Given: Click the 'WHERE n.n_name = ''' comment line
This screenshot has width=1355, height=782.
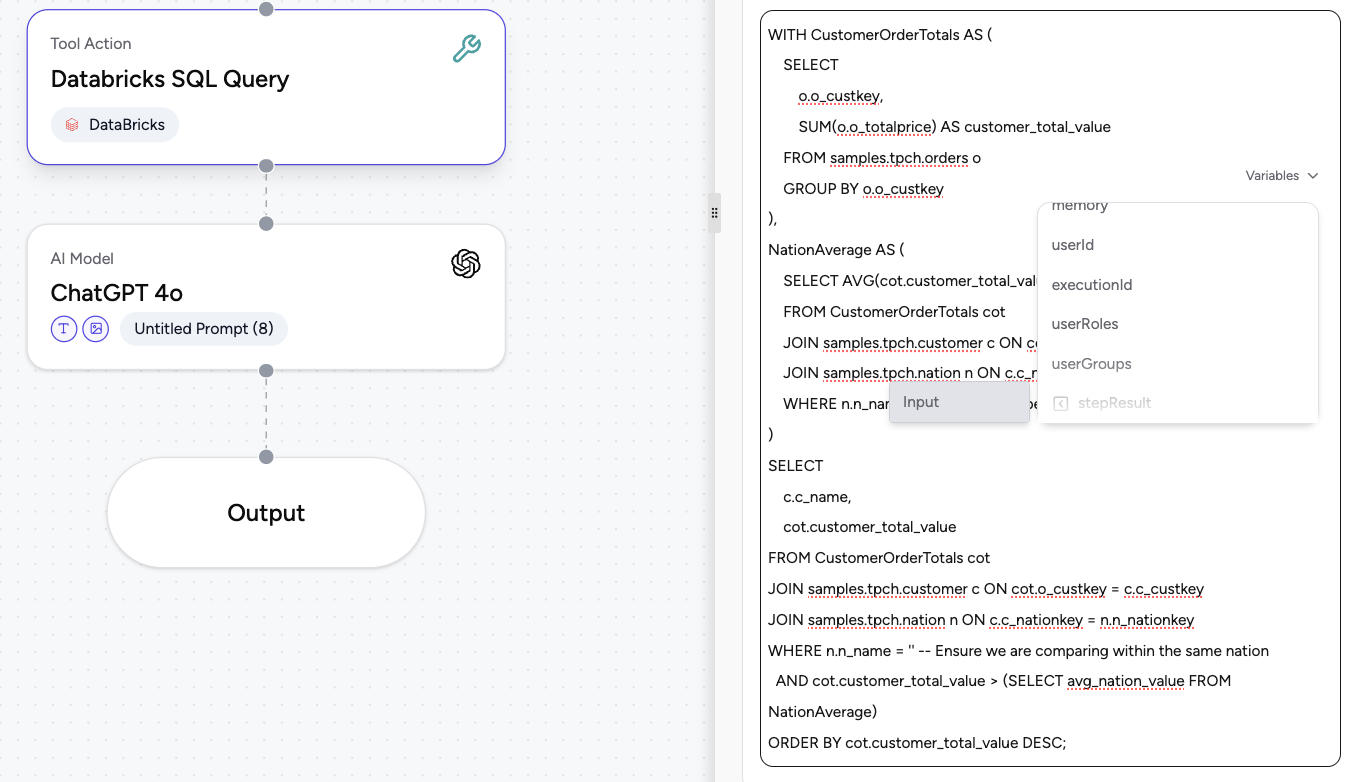Looking at the screenshot, I should [x=1018, y=651].
